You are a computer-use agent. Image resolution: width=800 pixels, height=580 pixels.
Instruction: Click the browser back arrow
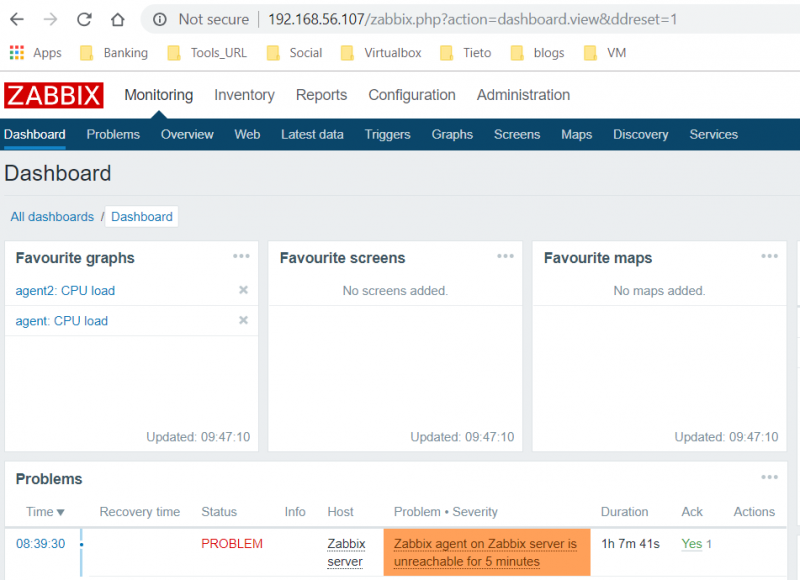pos(17,20)
